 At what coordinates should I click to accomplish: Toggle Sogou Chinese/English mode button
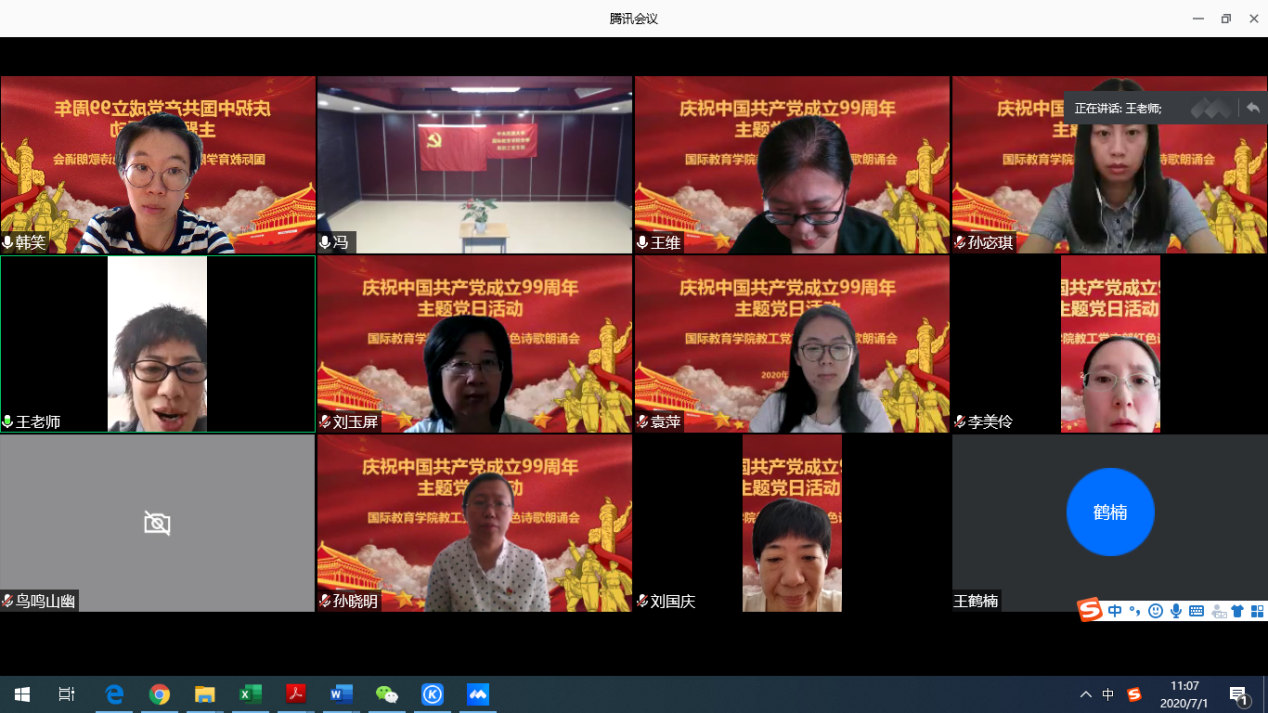tap(1114, 611)
